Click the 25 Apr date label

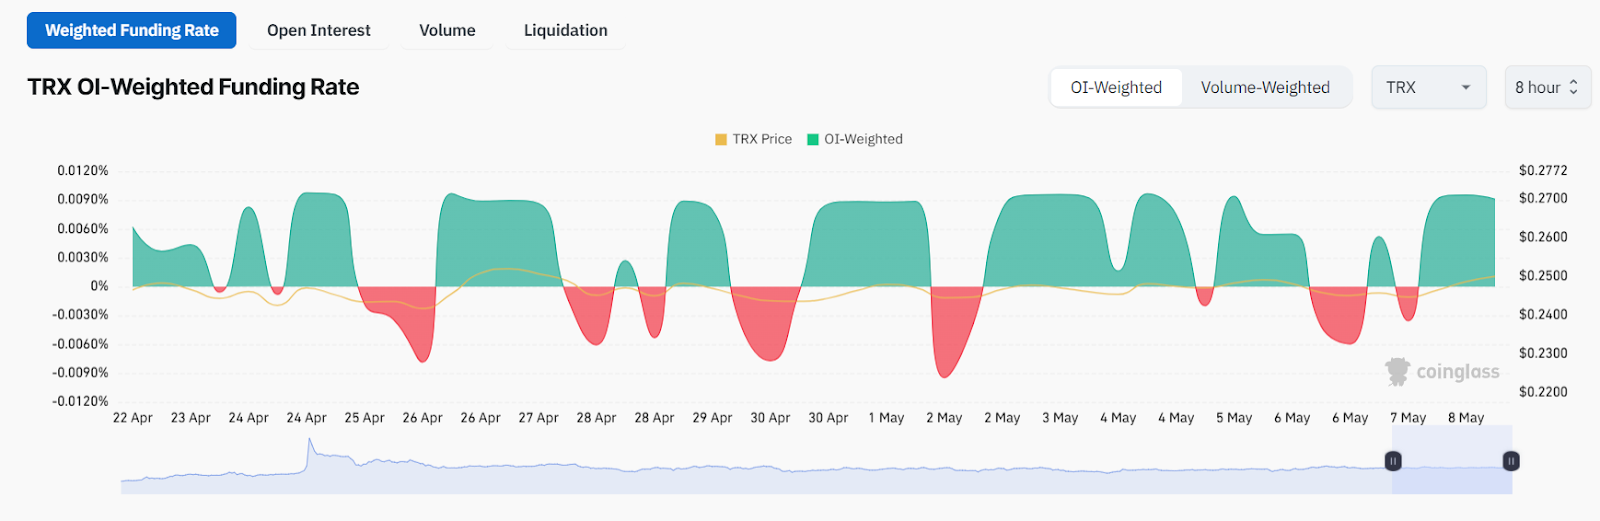point(365,418)
